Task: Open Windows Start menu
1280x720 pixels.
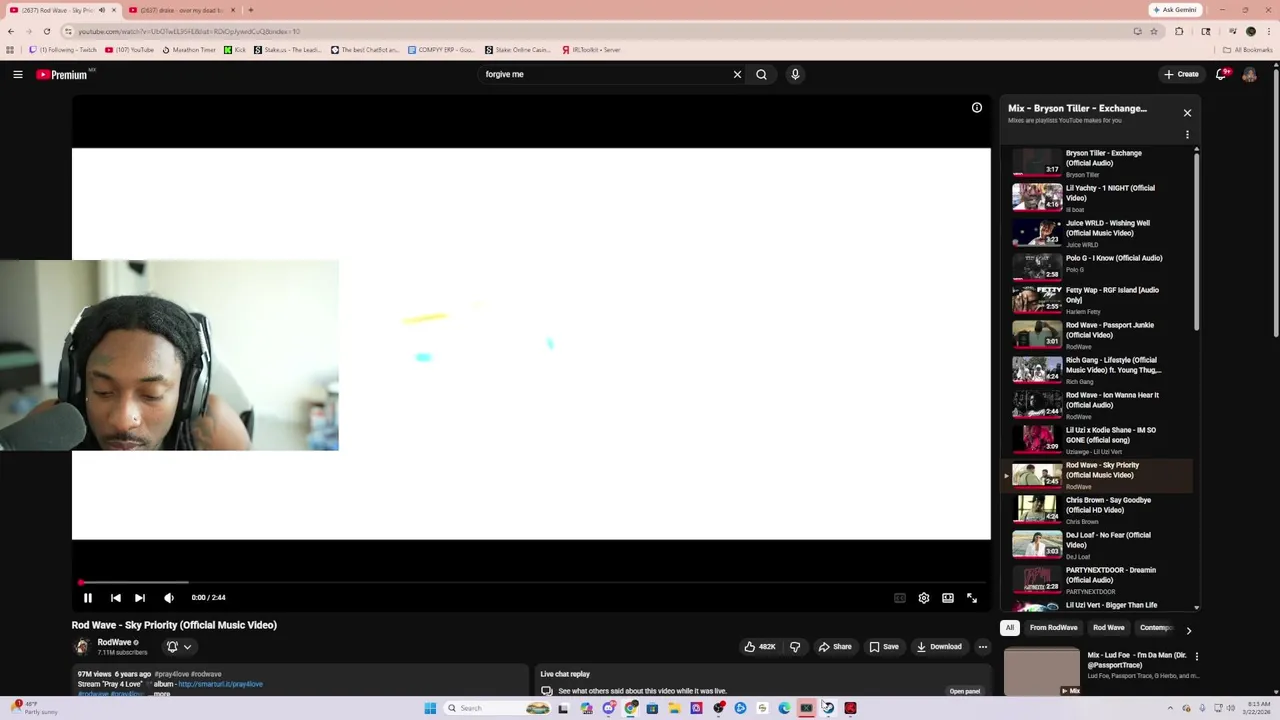Action: (430, 708)
